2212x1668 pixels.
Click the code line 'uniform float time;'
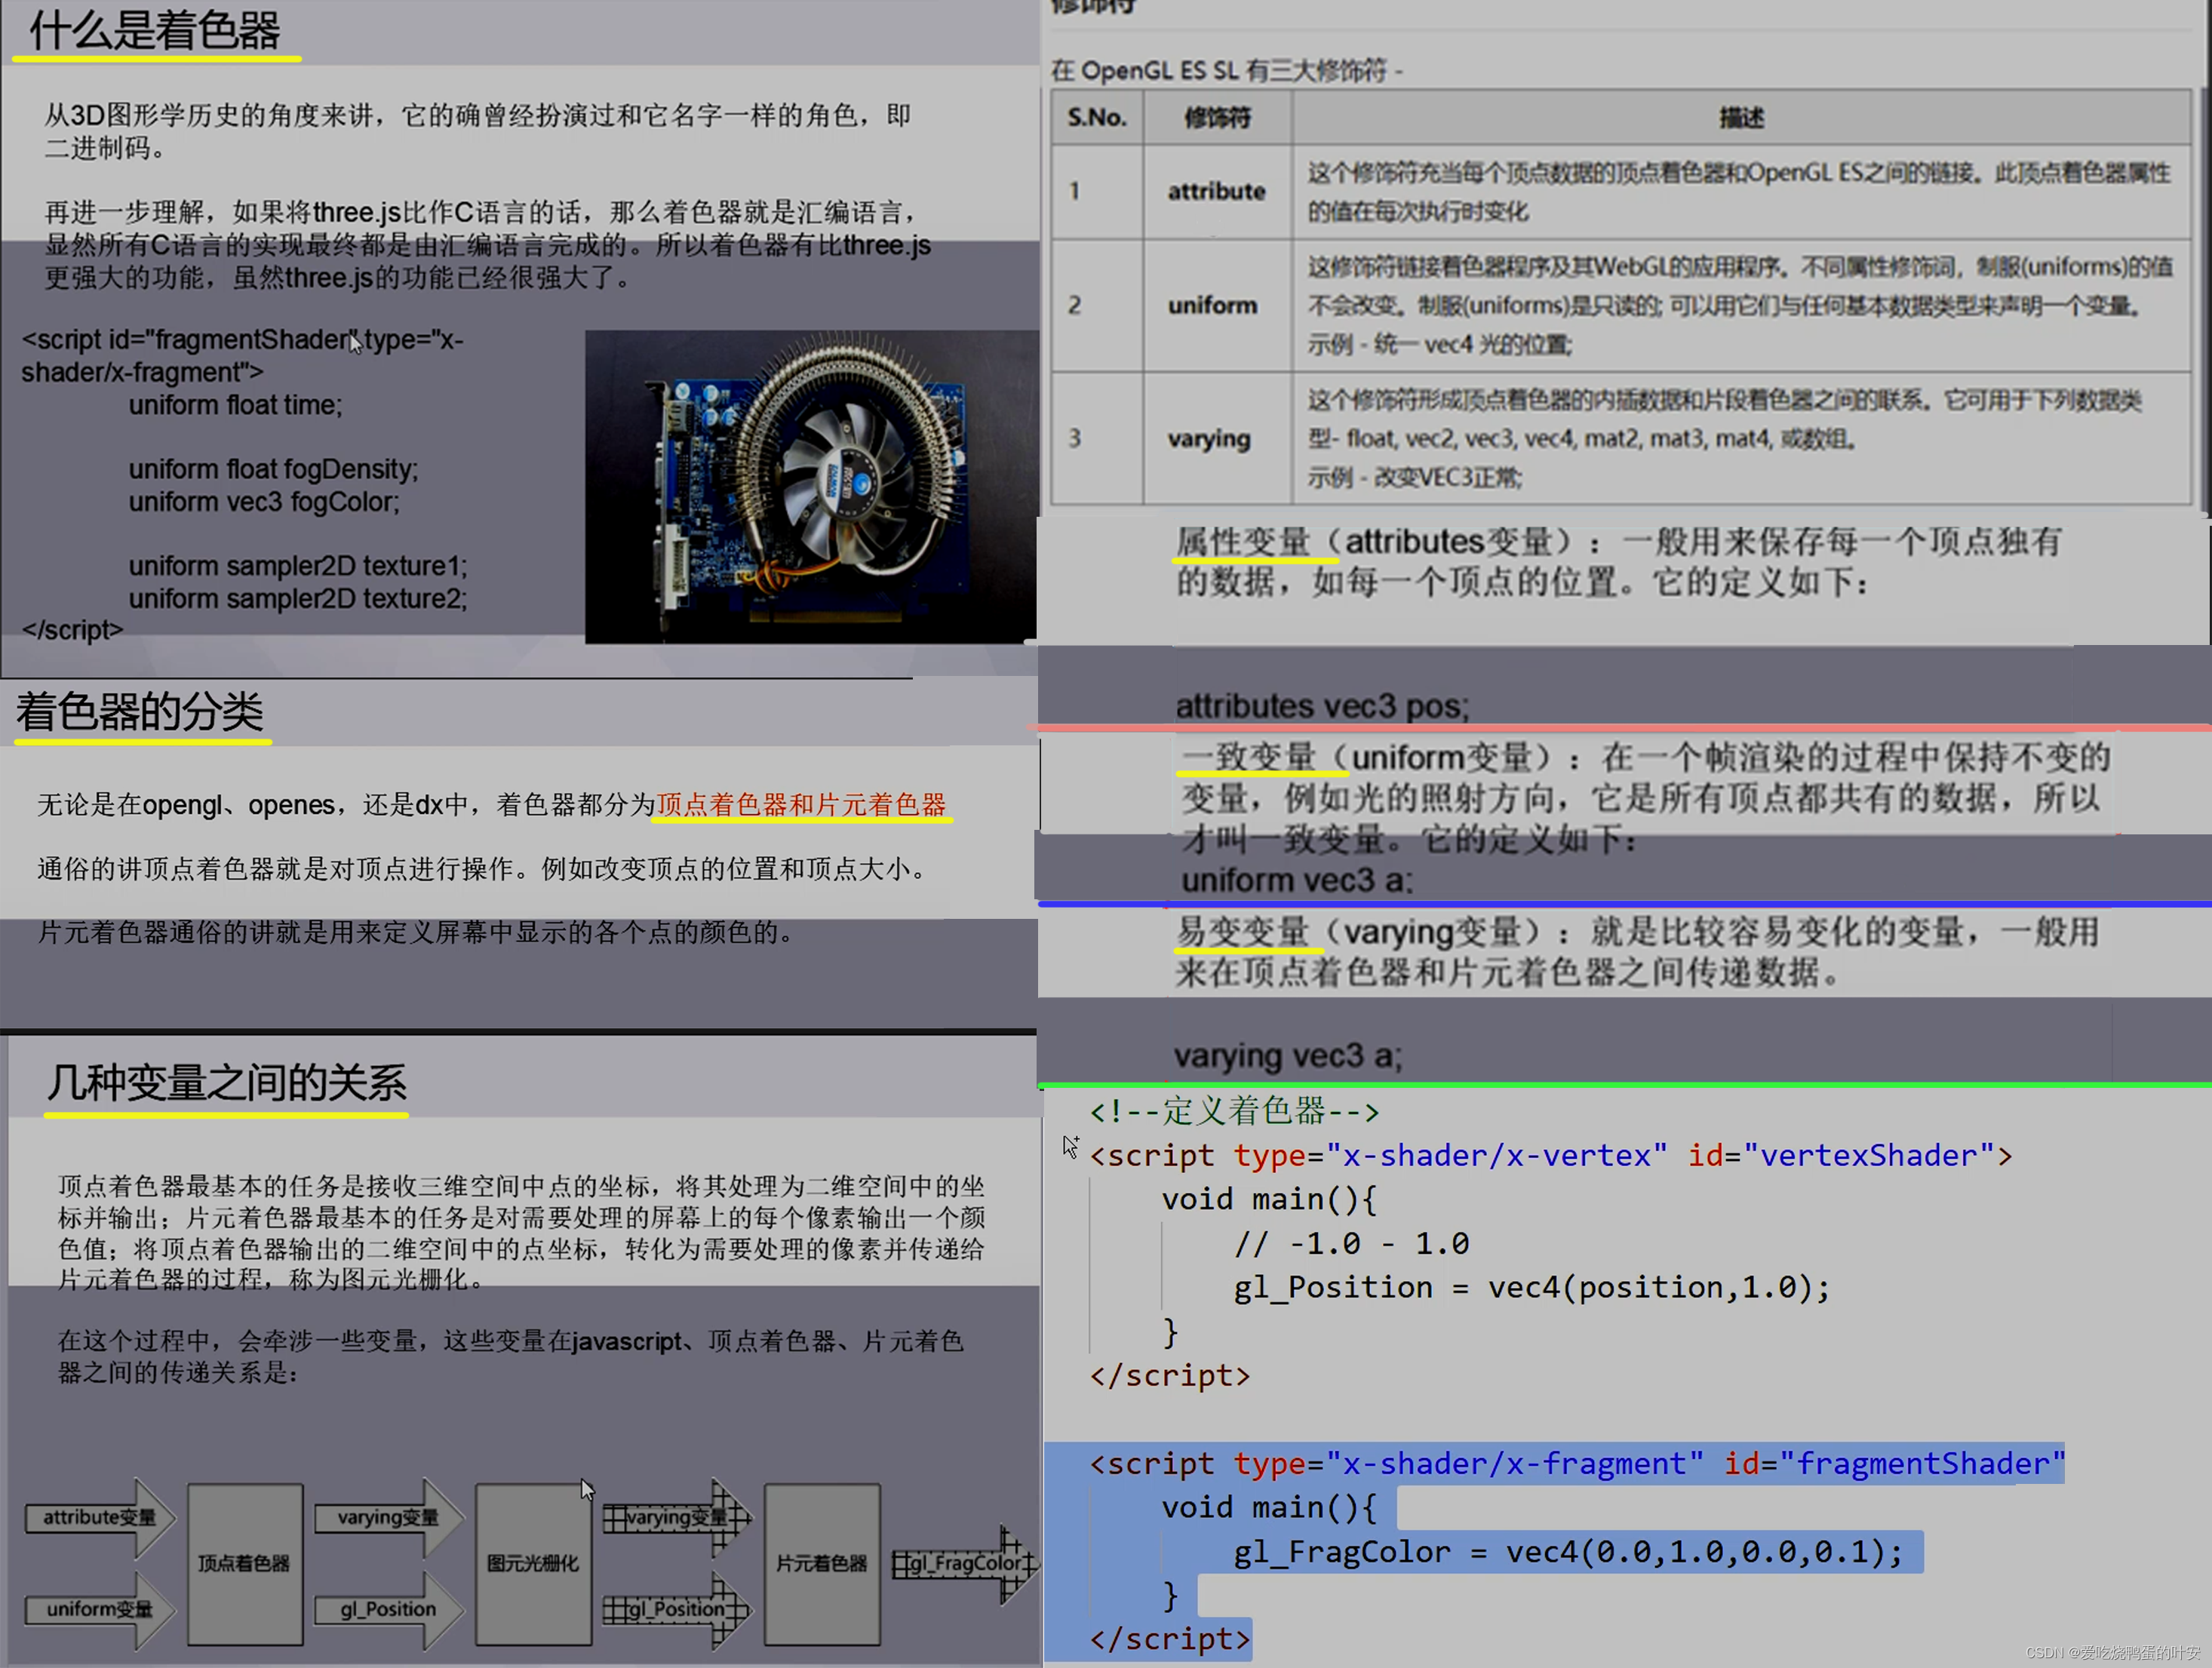click(235, 405)
